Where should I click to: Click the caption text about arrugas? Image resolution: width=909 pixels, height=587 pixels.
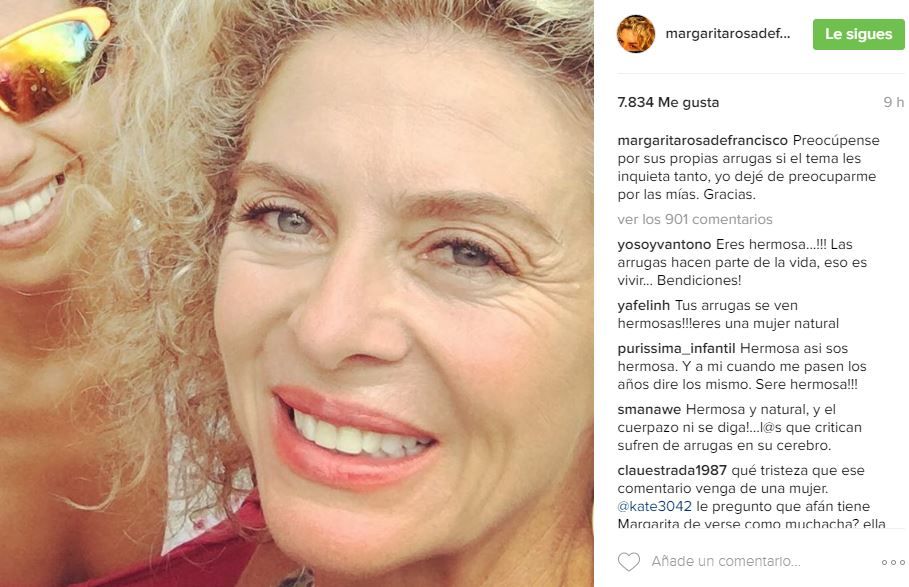748,167
